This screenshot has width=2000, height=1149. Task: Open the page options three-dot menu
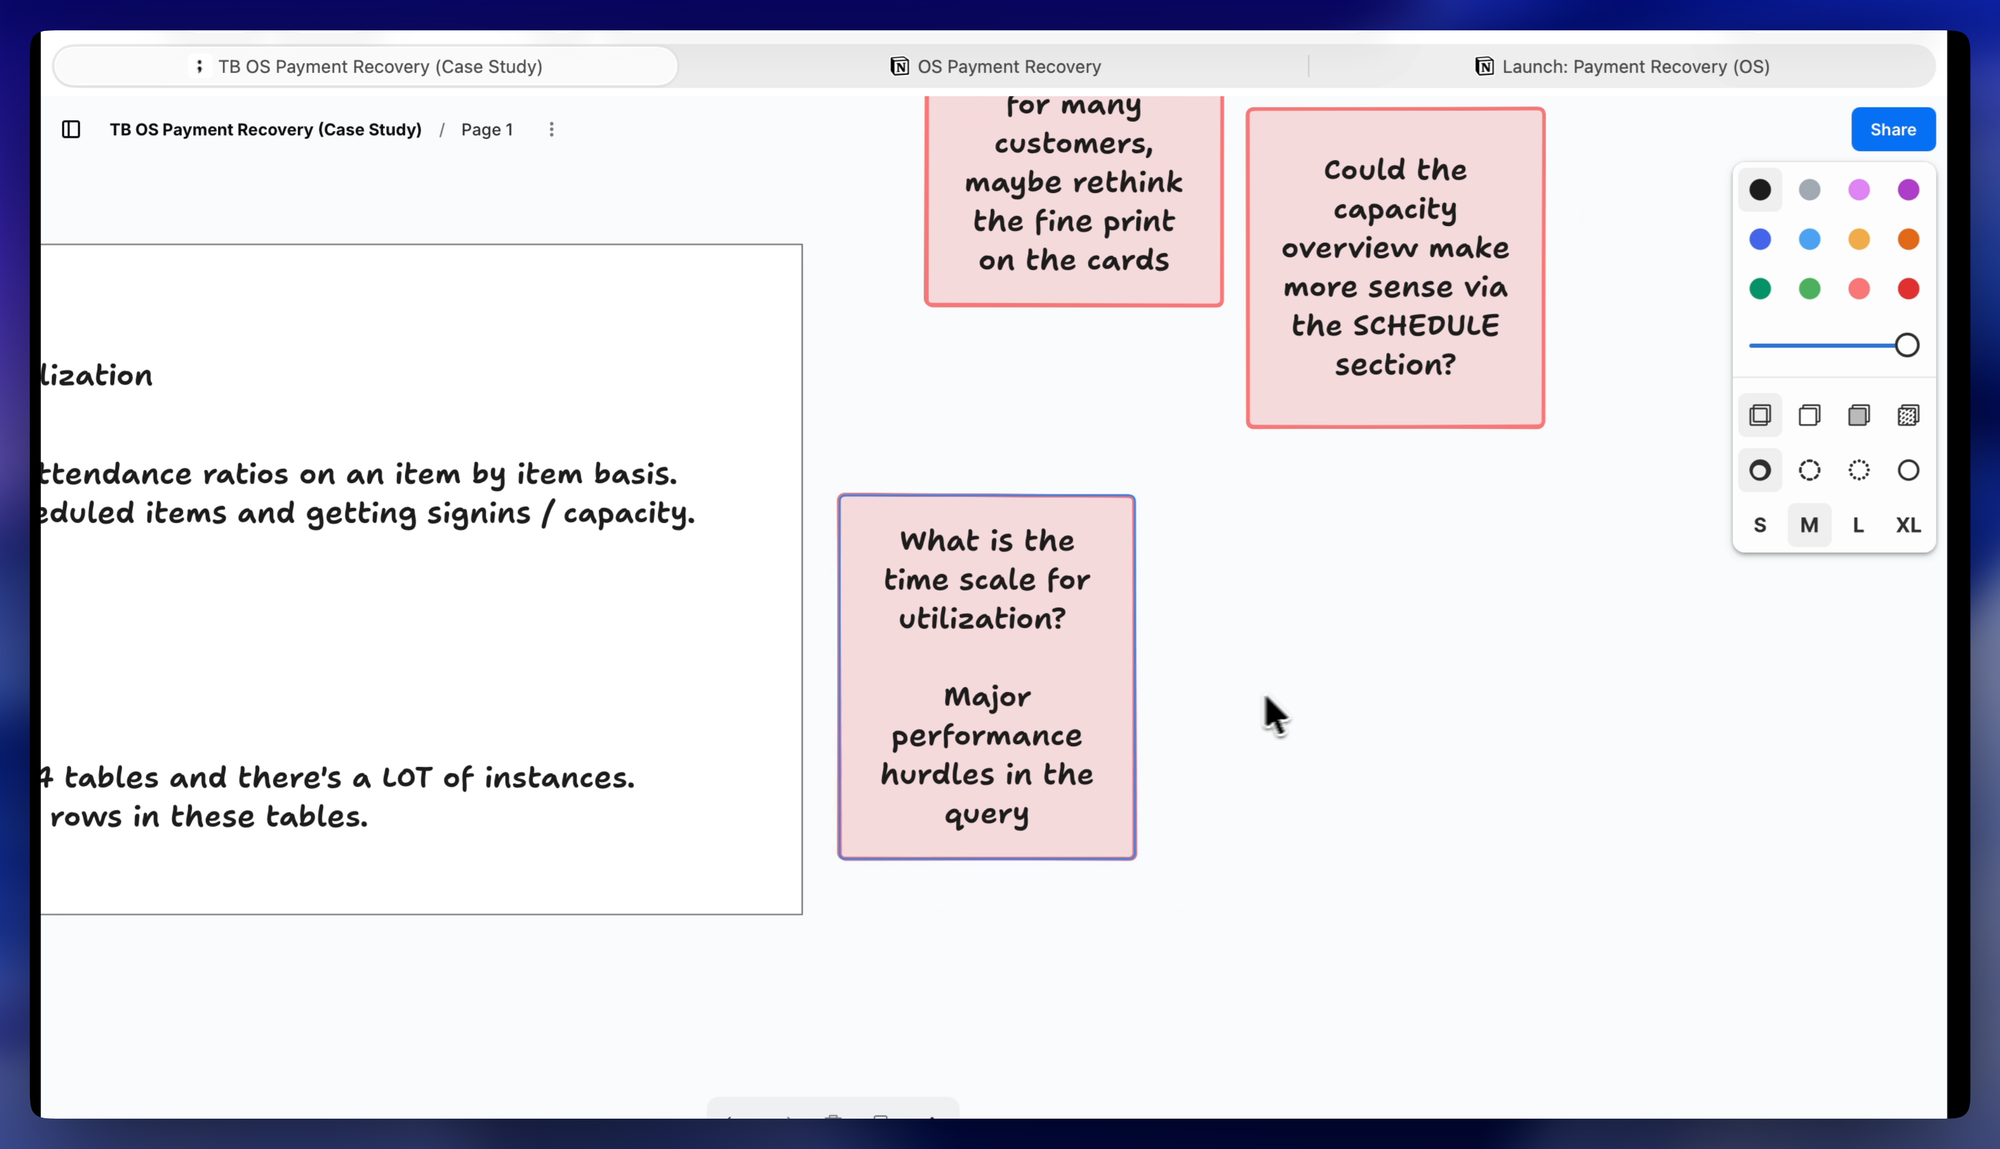click(x=551, y=129)
